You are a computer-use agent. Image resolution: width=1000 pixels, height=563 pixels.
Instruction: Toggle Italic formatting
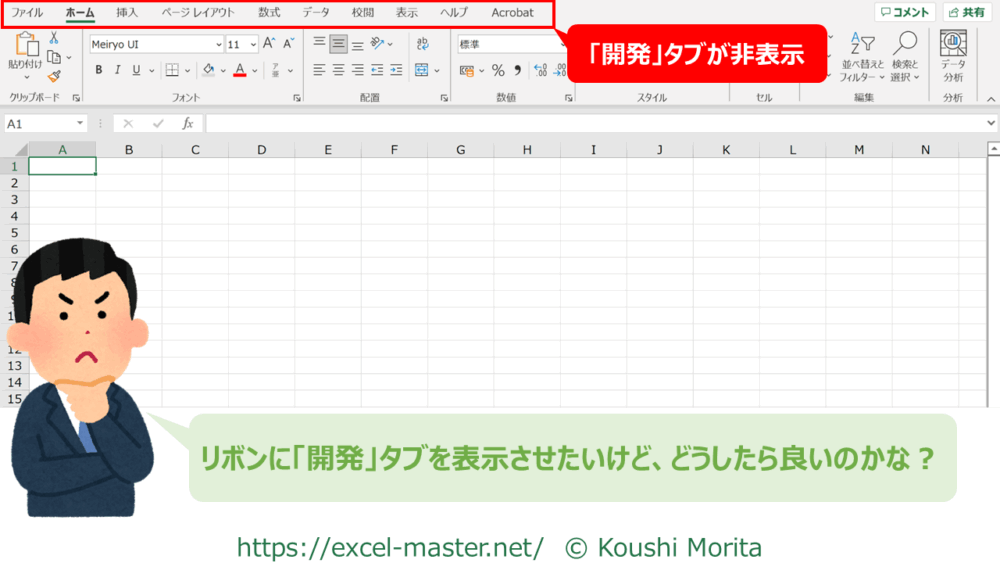point(117,70)
